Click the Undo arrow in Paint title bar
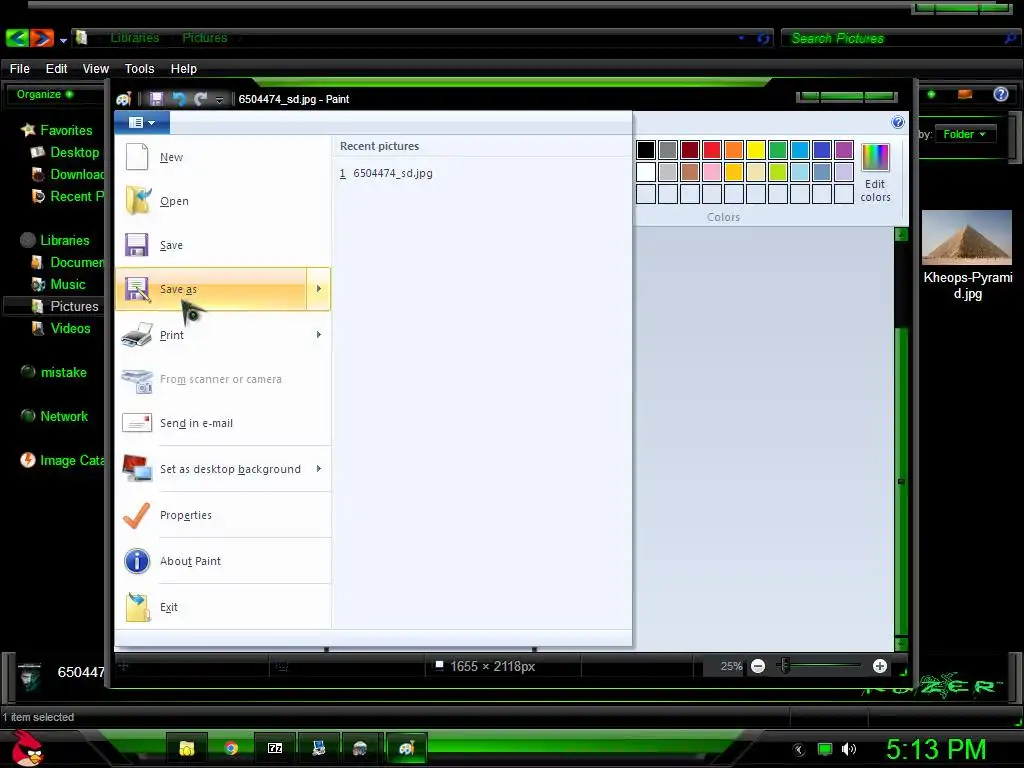This screenshot has width=1024, height=768. [178, 99]
